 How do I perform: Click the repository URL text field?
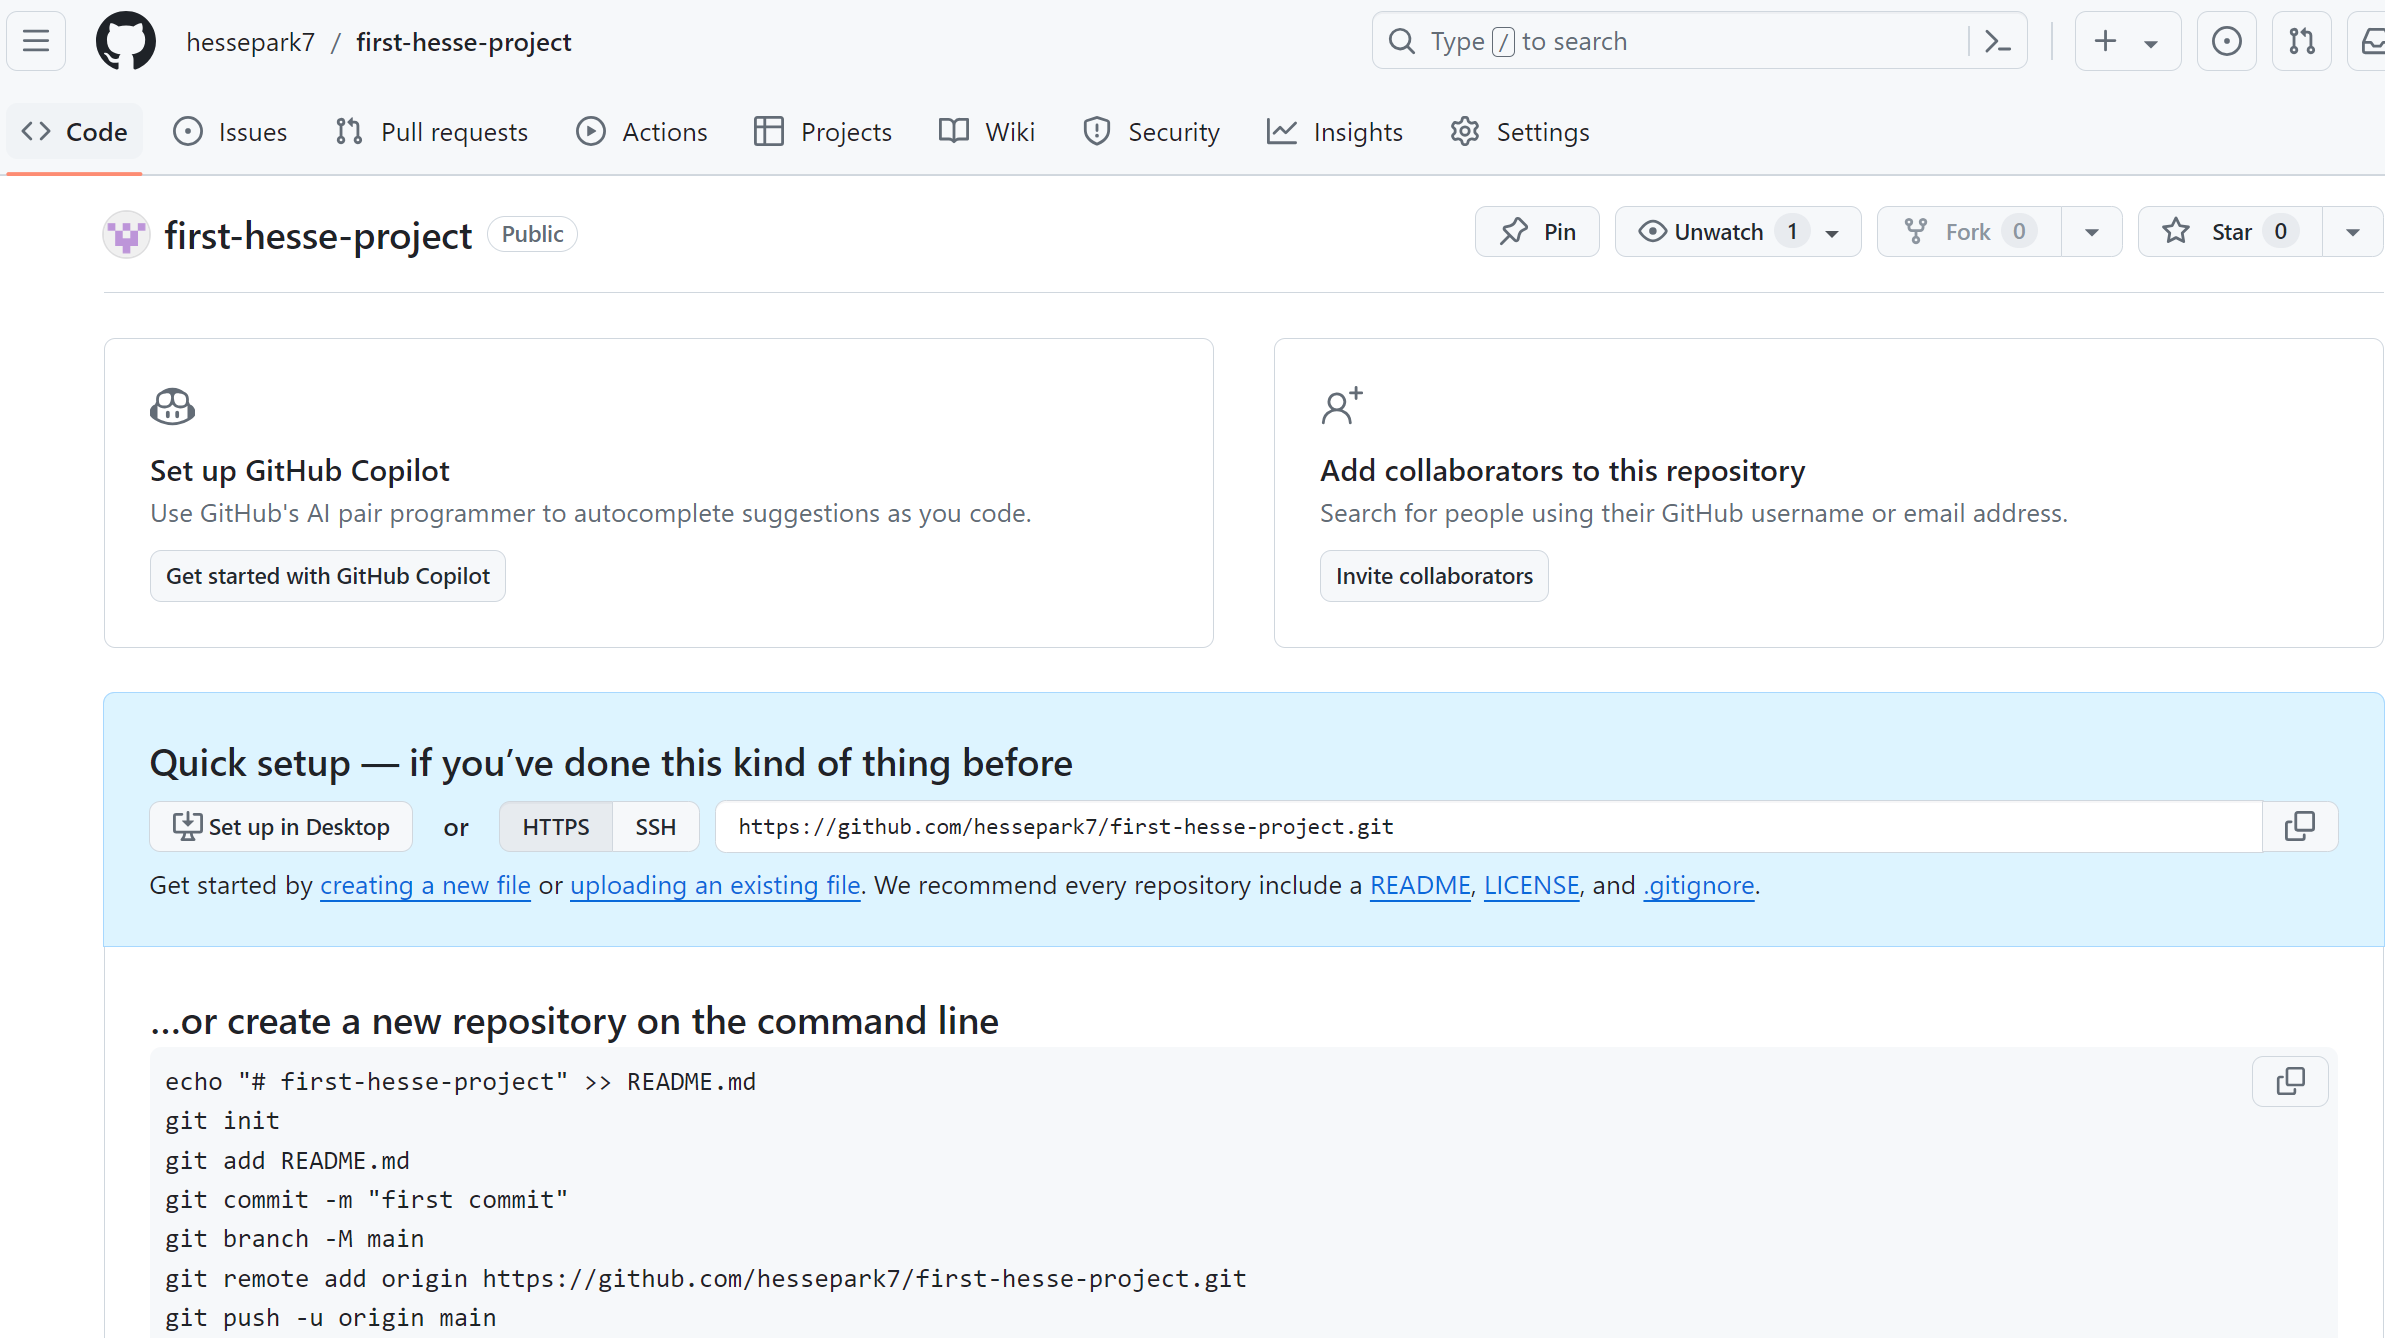click(x=1488, y=827)
